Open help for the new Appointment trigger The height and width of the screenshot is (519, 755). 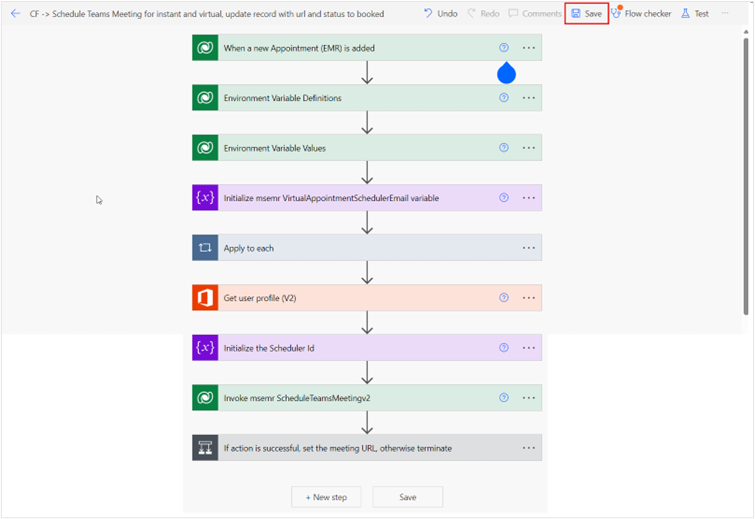[504, 48]
